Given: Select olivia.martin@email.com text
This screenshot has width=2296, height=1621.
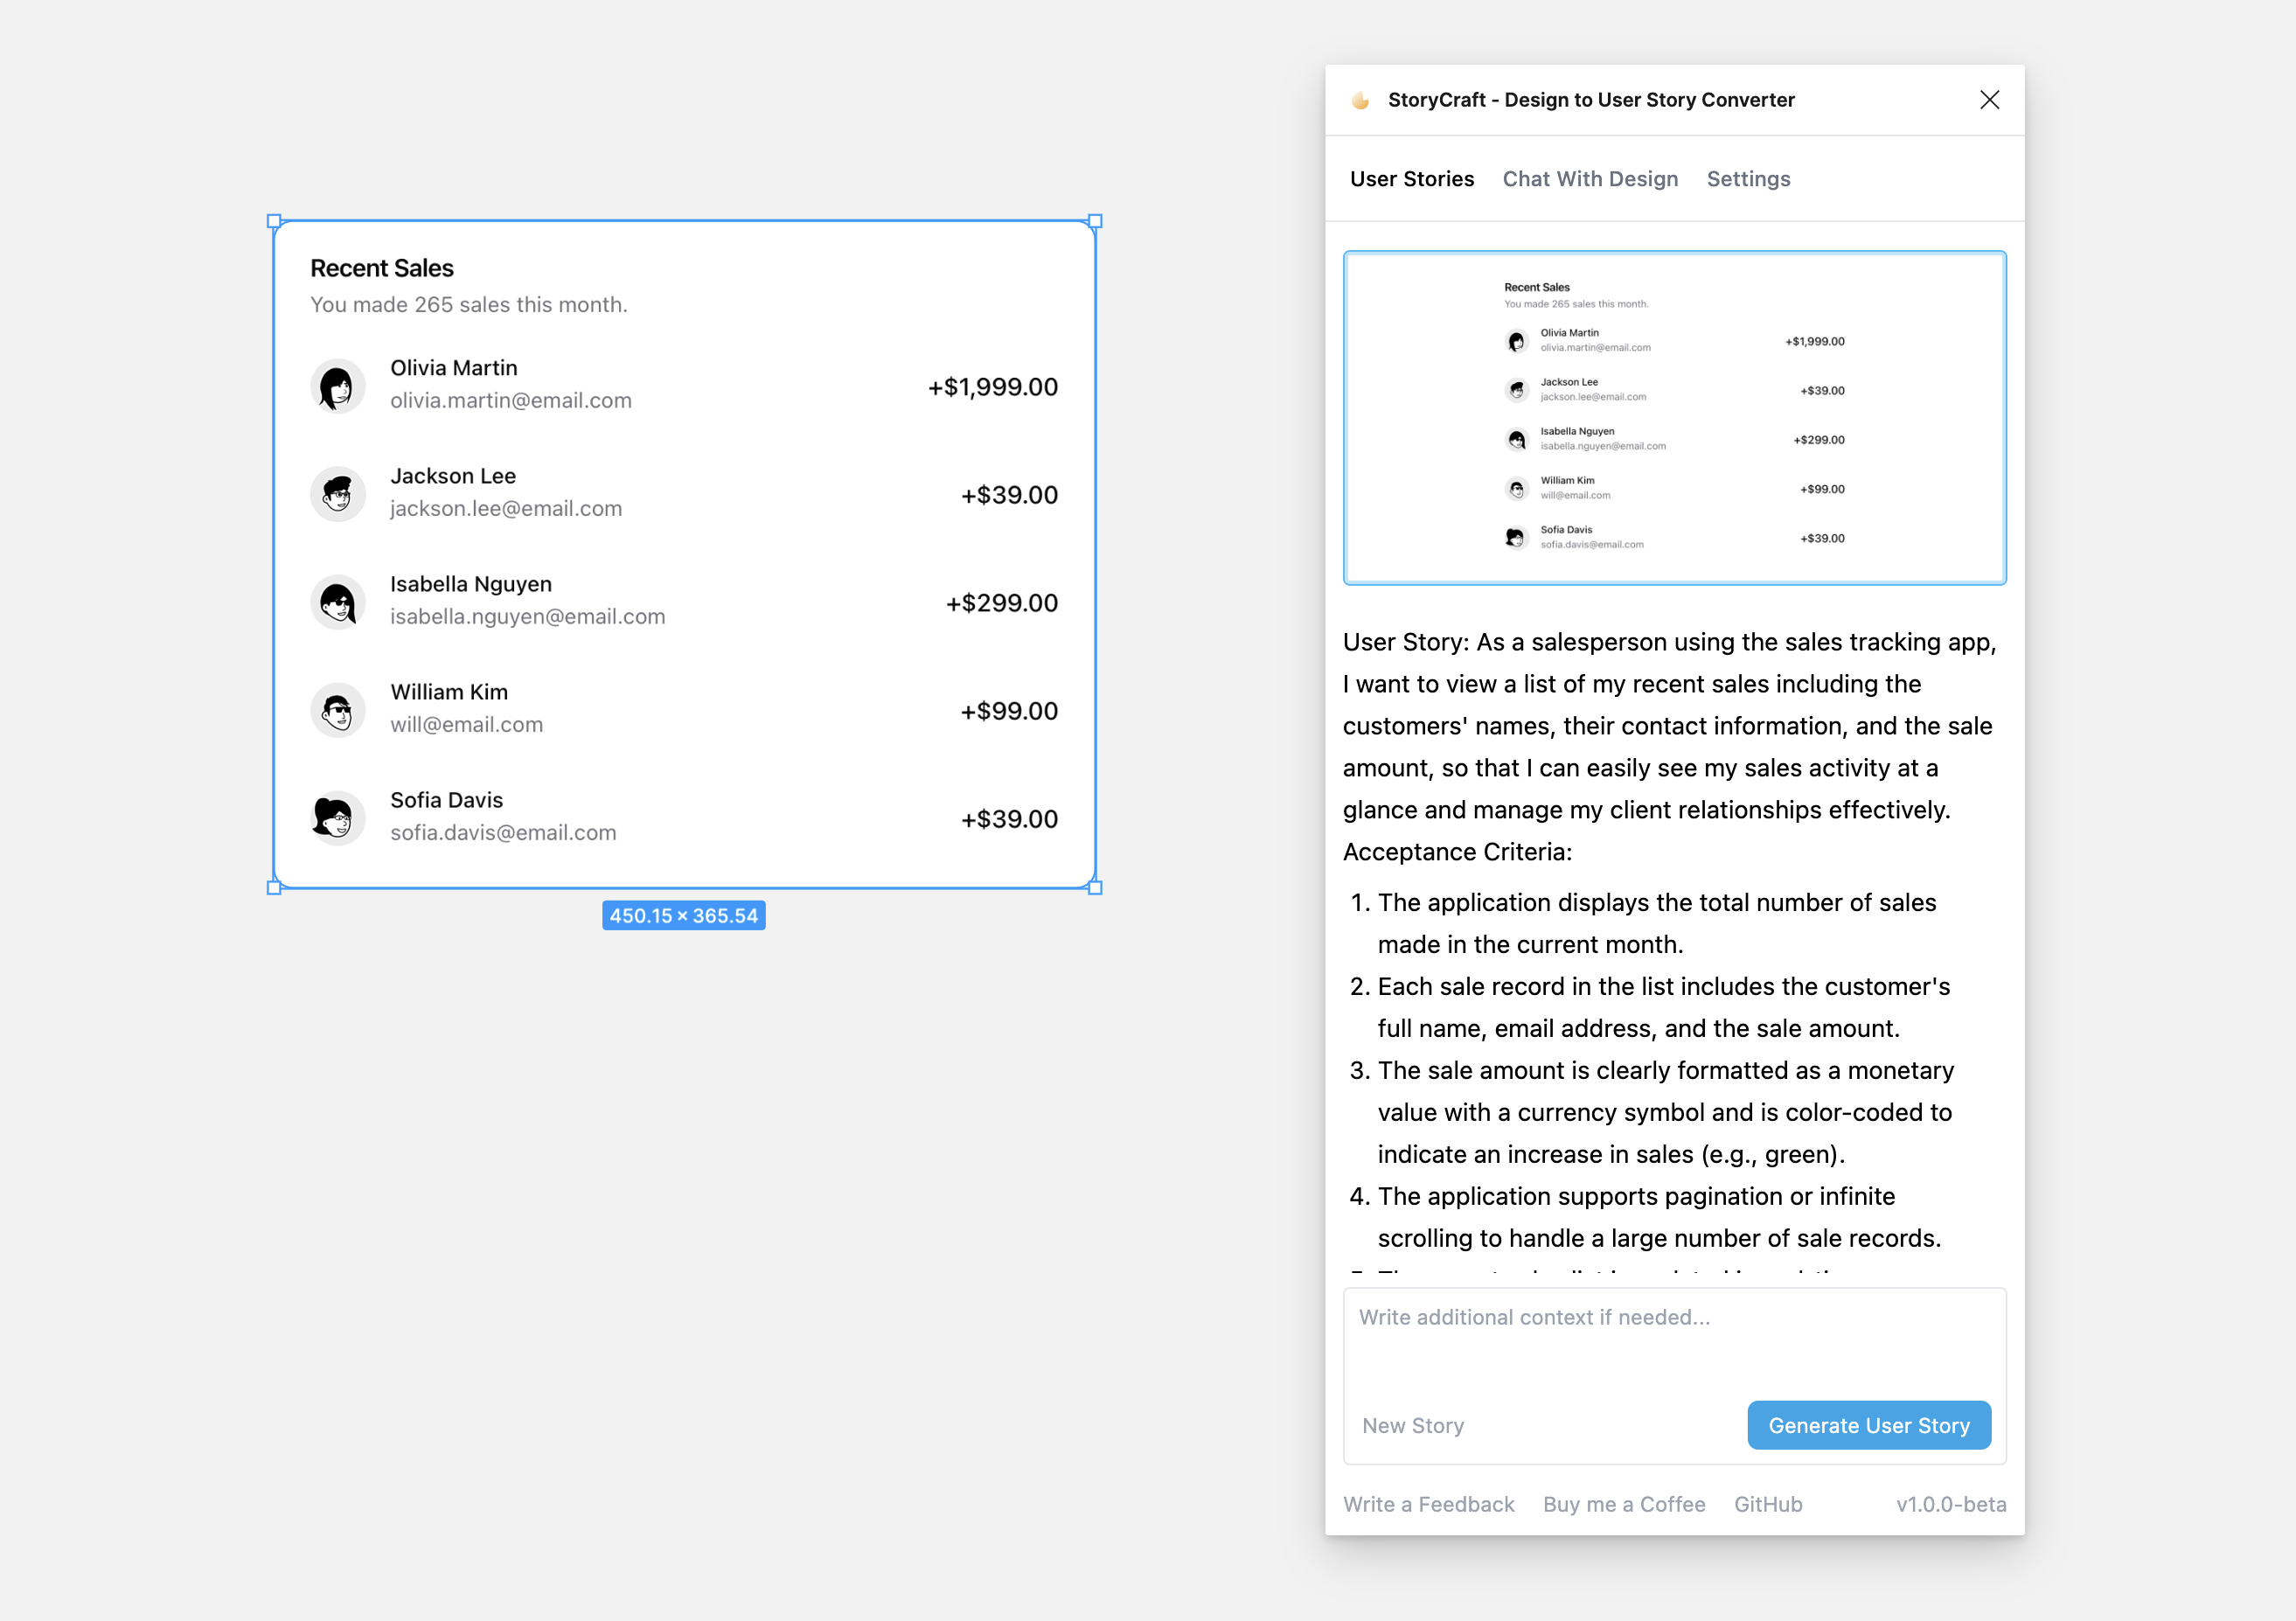Looking at the screenshot, I should (511, 400).
